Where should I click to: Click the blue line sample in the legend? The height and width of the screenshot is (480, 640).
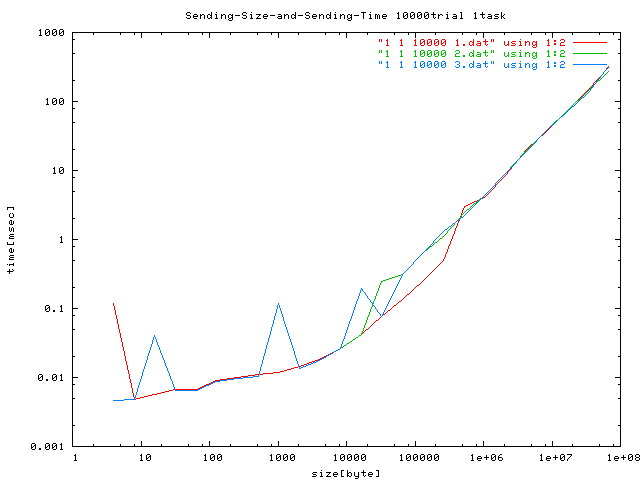pos(591,65)
